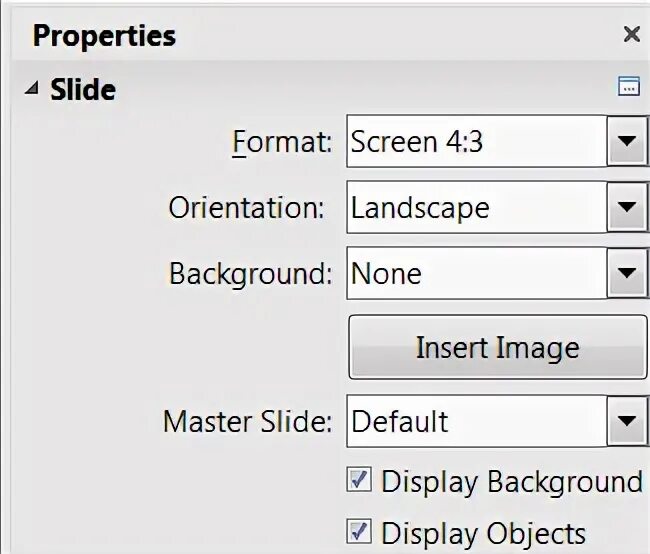Screen dimensions: 650x554
Task: Open the Background dropdown arrow
Action: pos(626,273)
